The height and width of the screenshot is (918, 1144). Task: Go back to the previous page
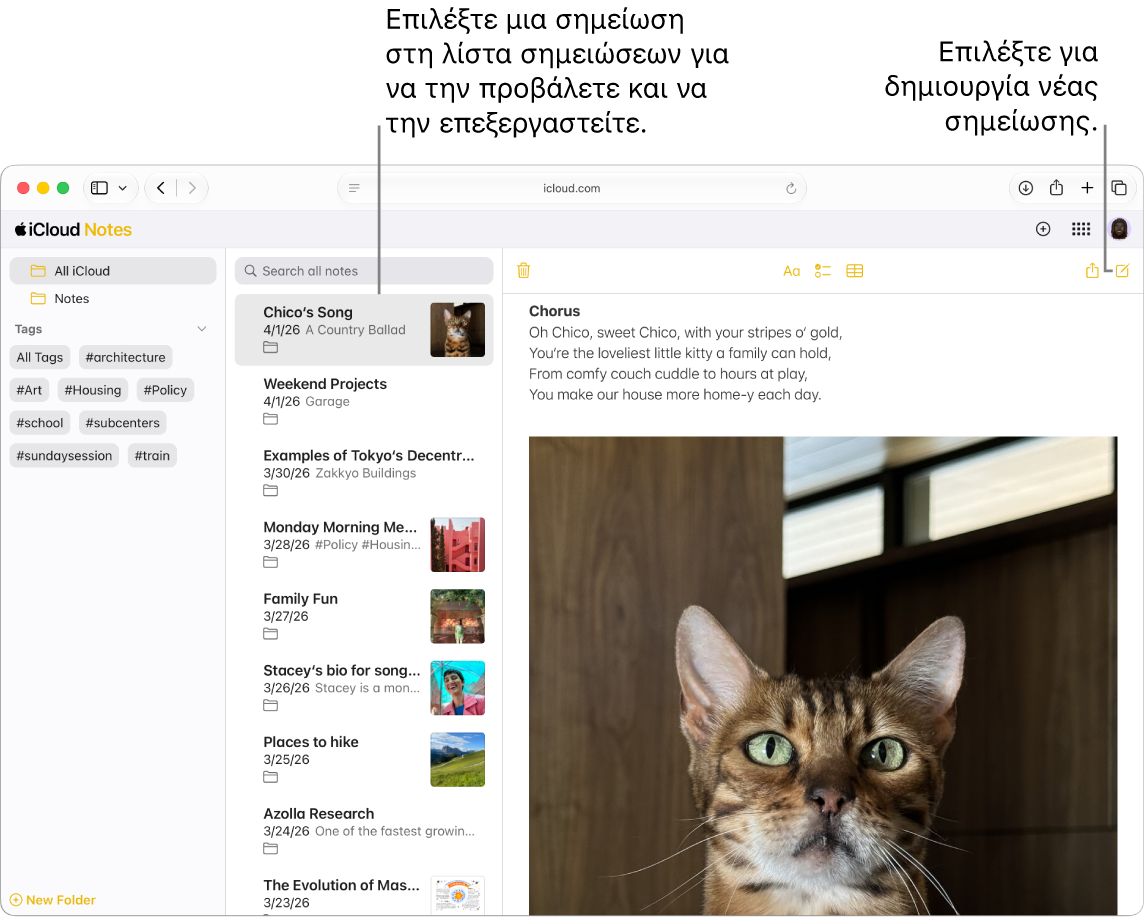161,188
